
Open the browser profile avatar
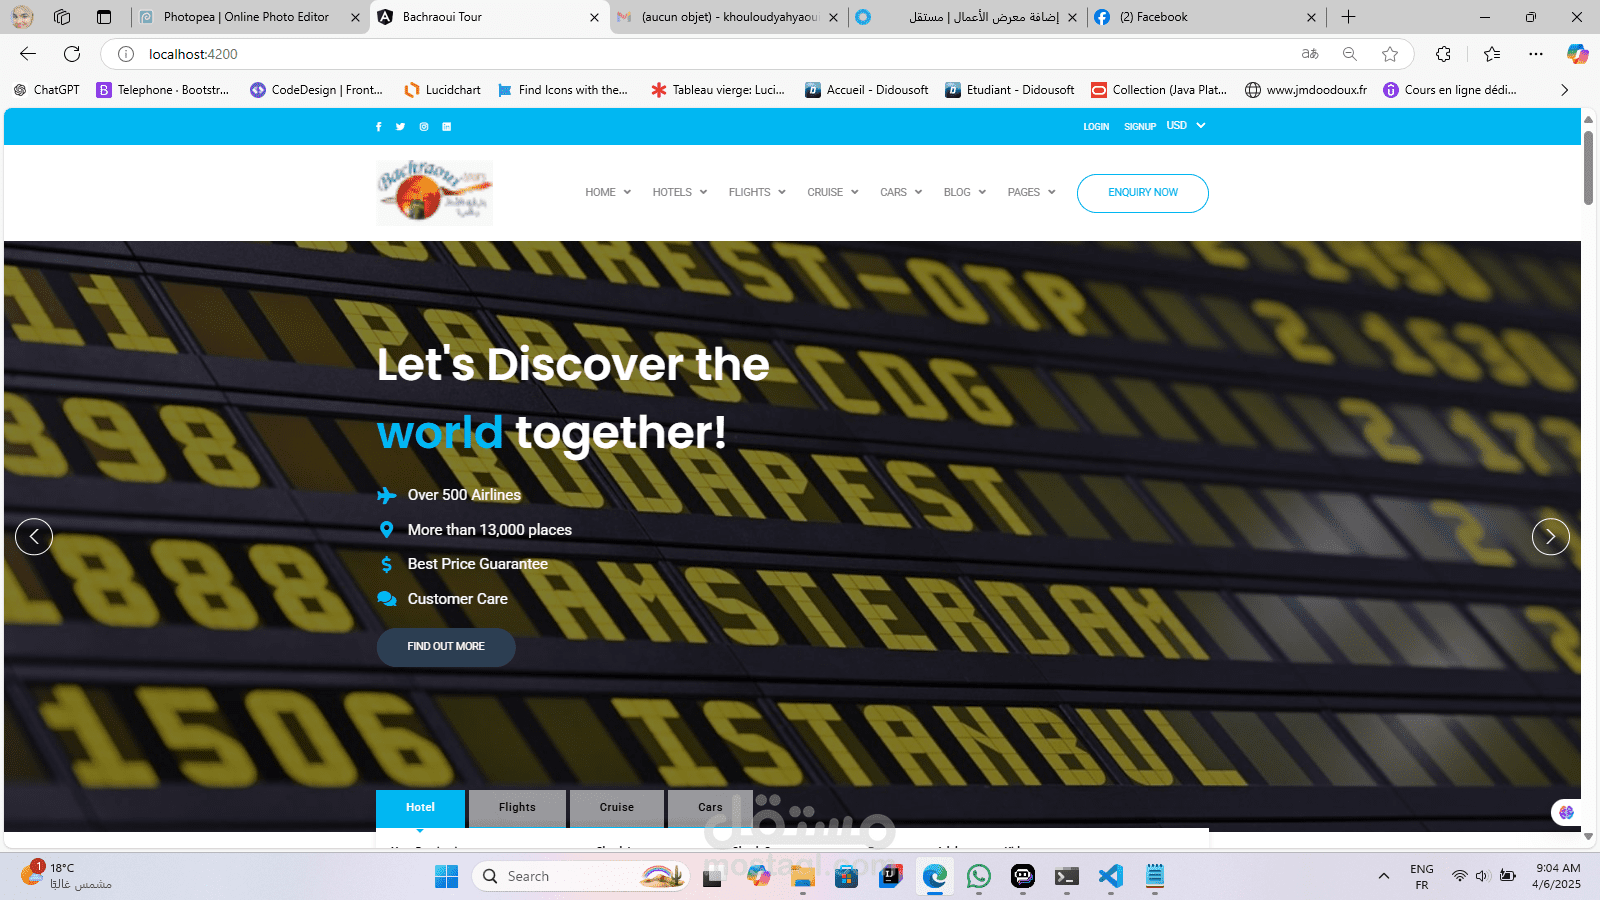pos(22,17)
